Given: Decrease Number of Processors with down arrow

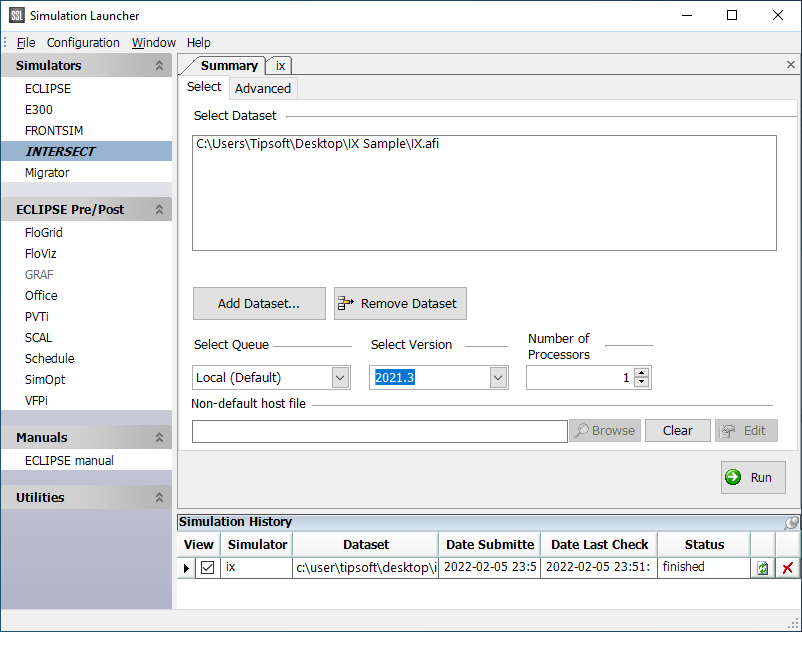Looking at the screenshot, I should (641, 383).
